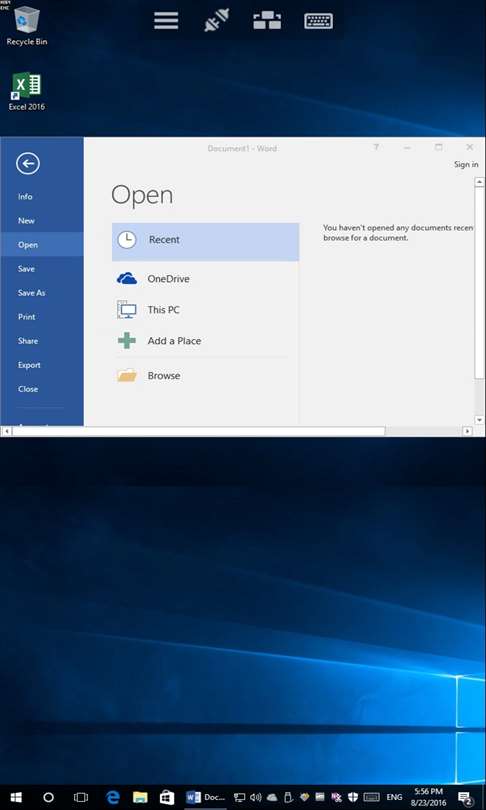The width and height of the screenshot is (486, 810).
Task: Show the on-screen keyboard from top toolbar
Action: click(x=318, y=21)
